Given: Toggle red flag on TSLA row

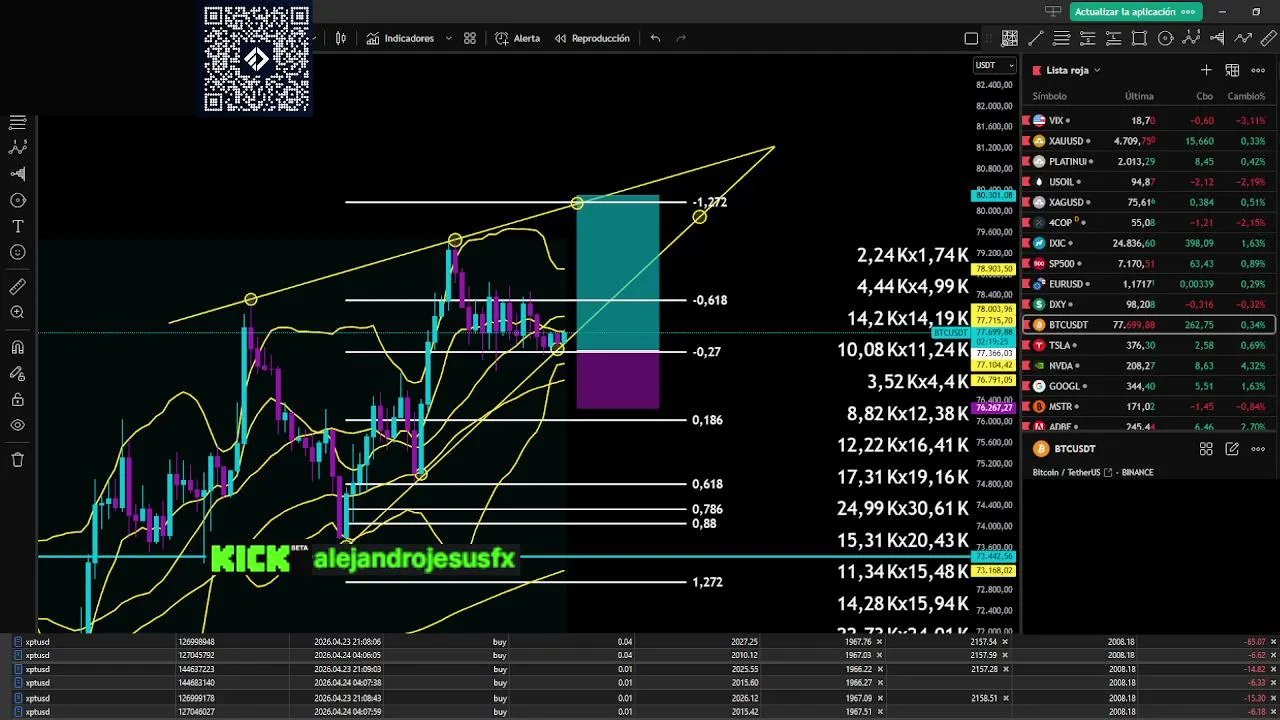Looking at the screenshot, I should 1026,345.
